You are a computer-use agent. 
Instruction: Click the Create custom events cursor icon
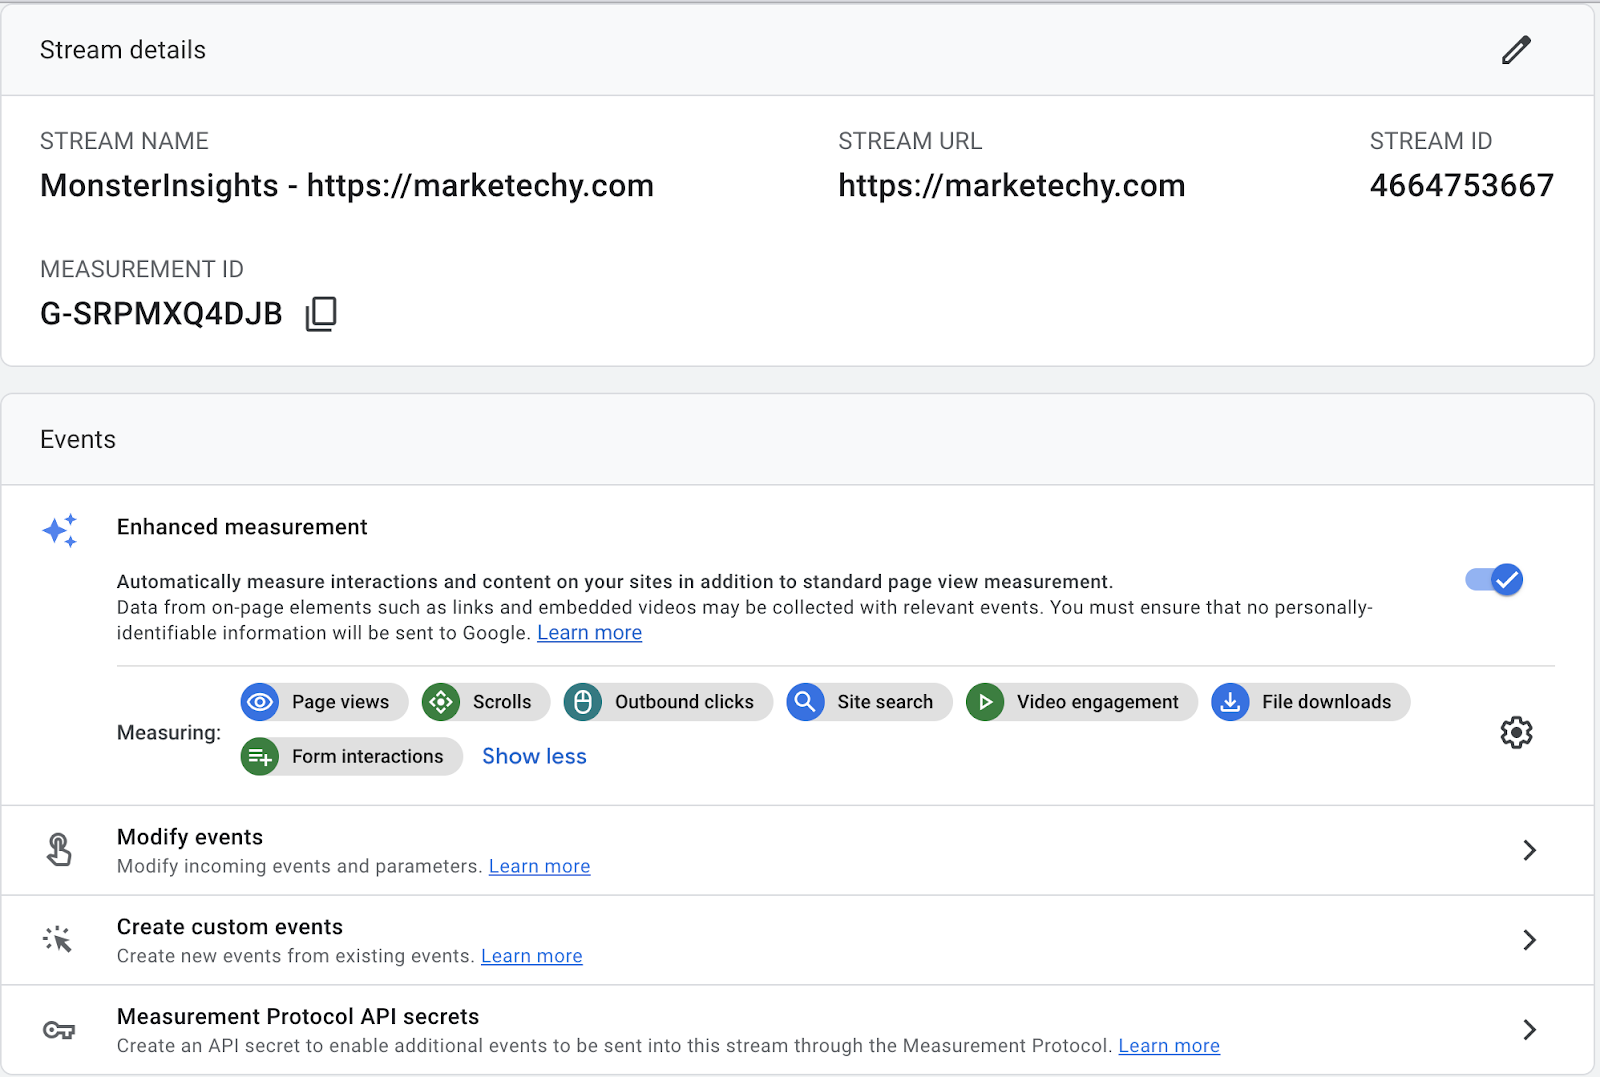tap(58, 939)
